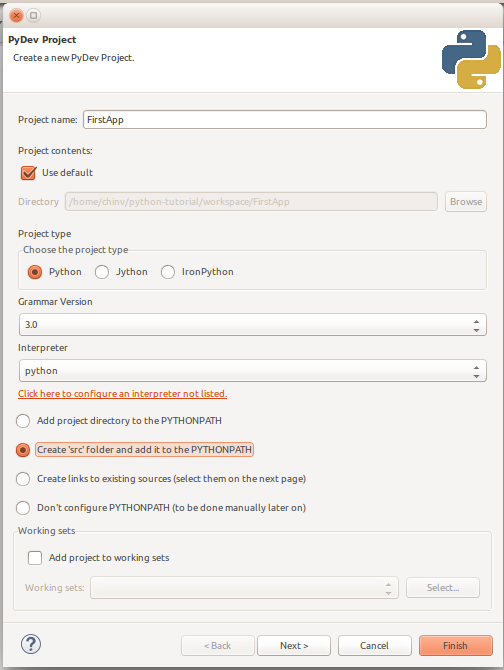Select the Python project type radio
Image resolution: width=504 pixels, height=670 pixels.
(35, 272)
